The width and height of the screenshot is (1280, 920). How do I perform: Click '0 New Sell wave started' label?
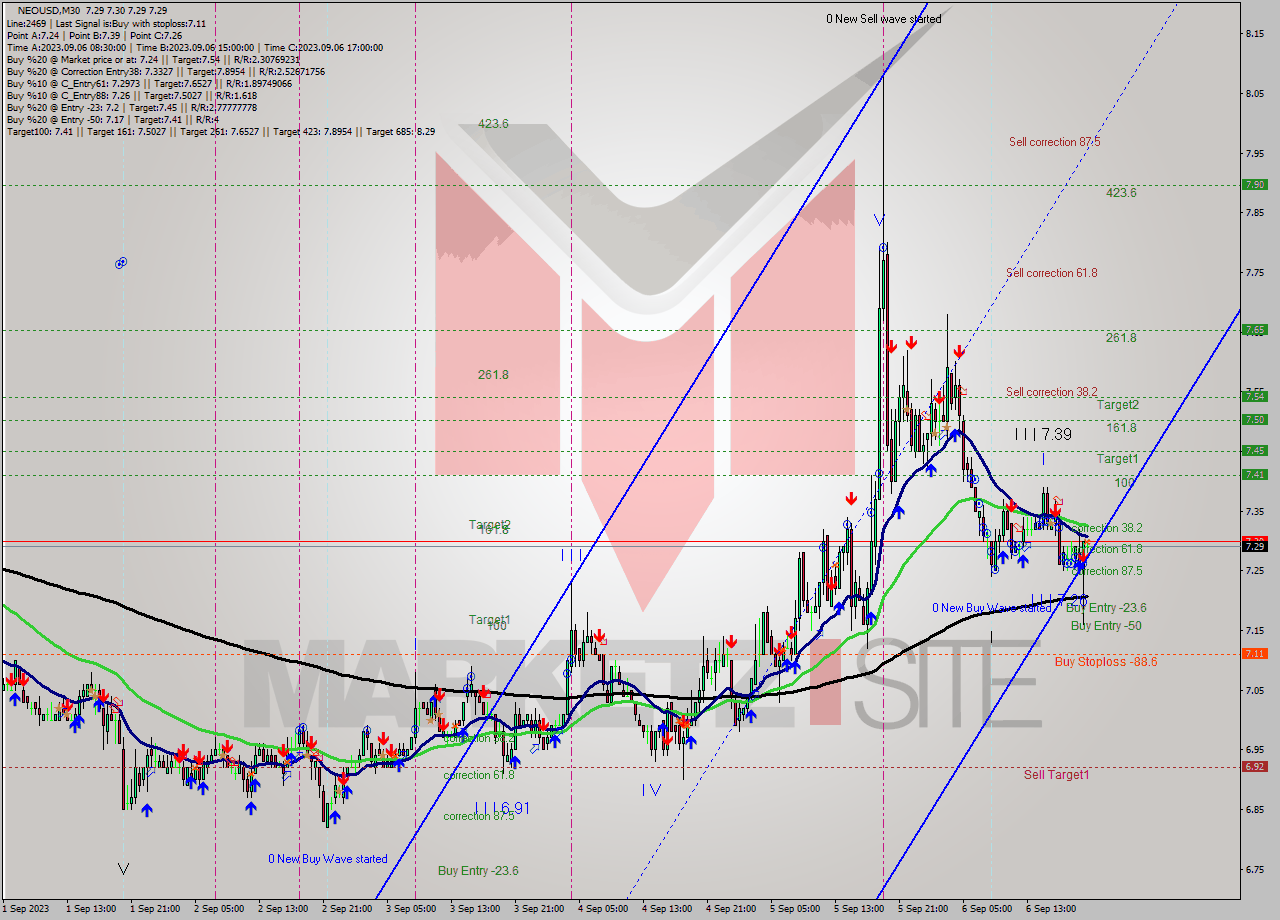(x=883, y=19)
